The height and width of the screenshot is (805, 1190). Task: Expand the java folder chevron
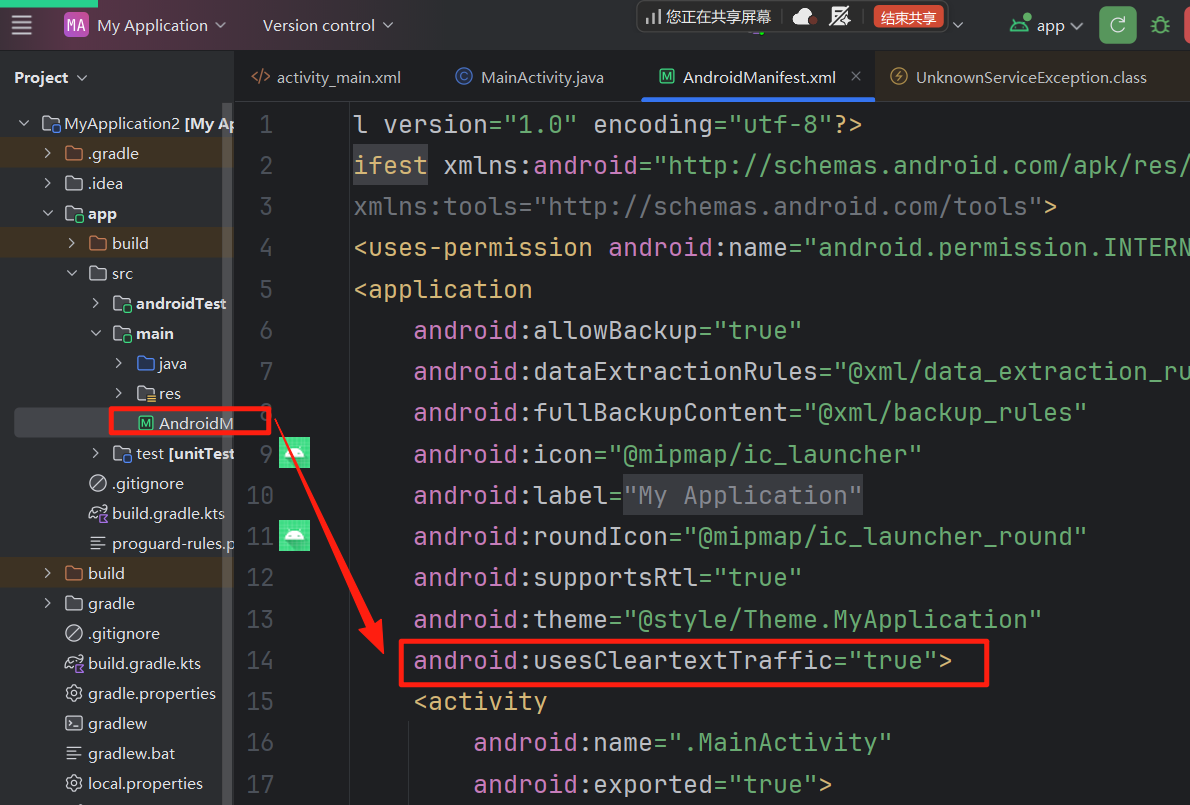[119, 363]
